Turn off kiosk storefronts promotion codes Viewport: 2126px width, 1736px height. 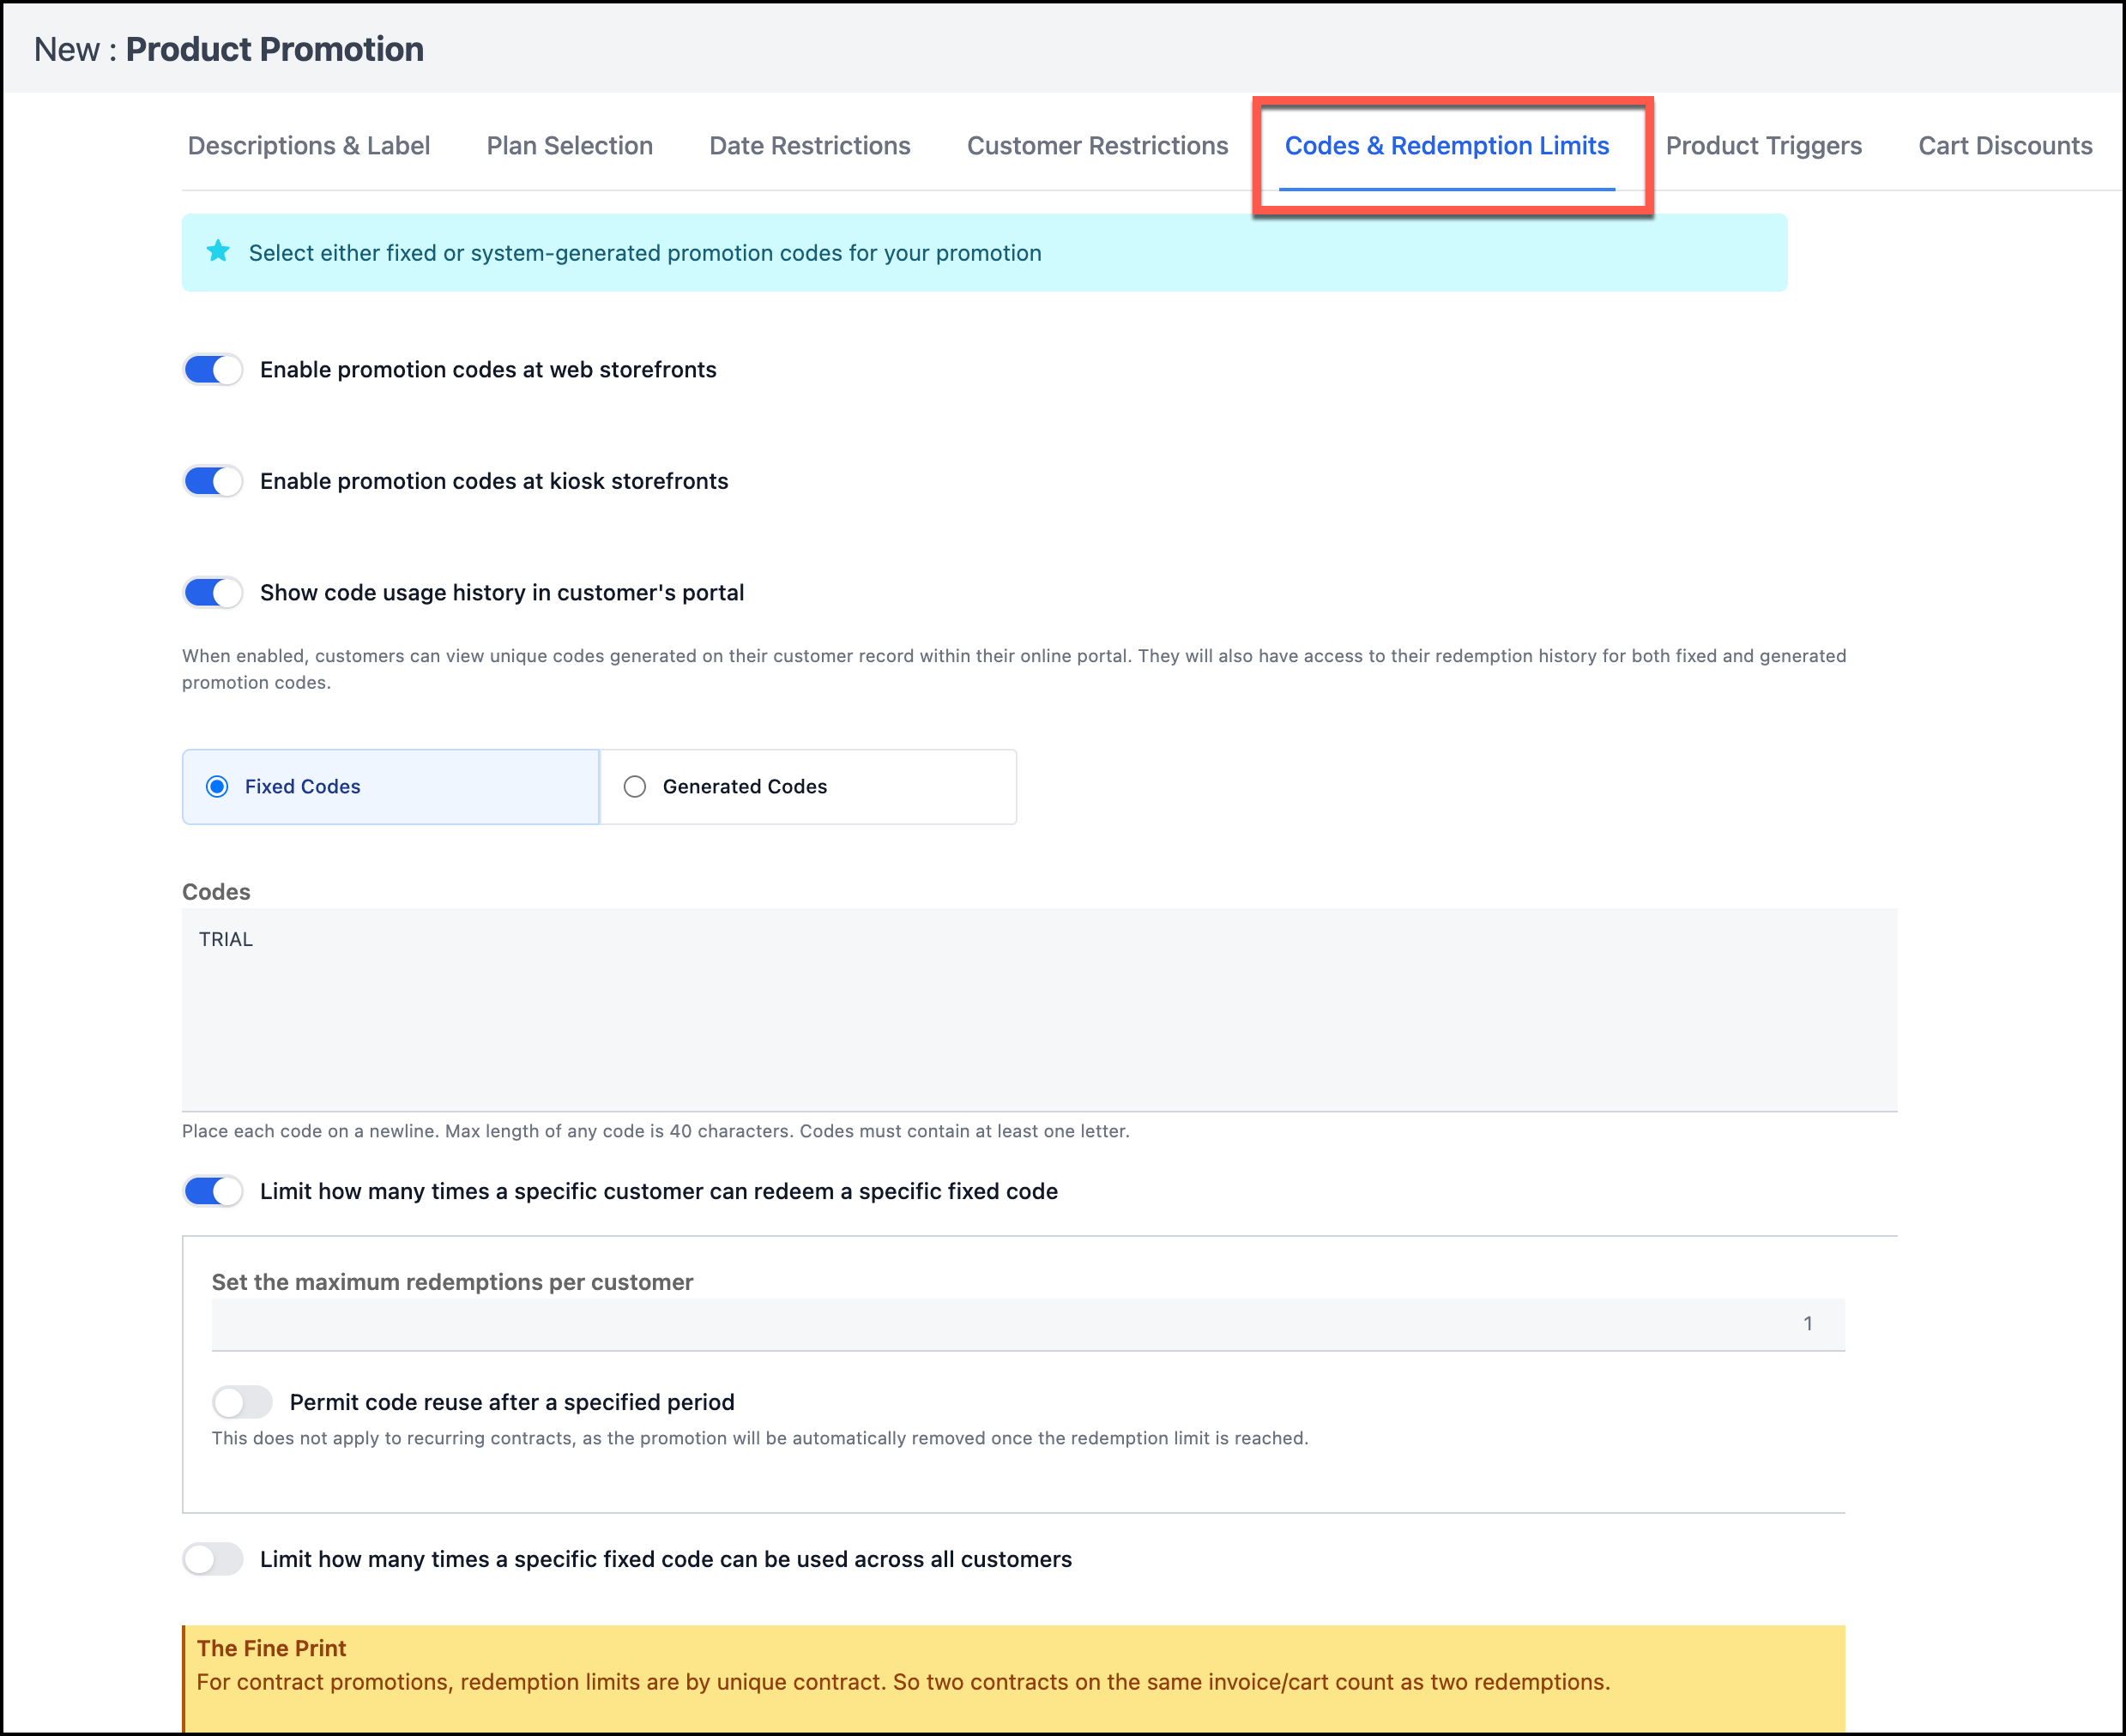coord(213,481)
